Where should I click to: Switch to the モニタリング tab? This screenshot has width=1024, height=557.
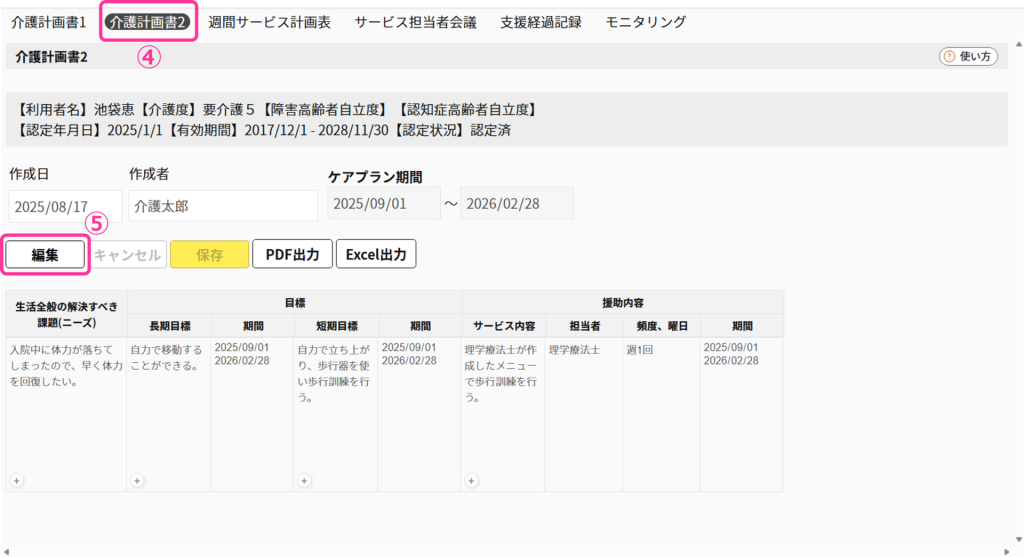[x=645, y=22]
